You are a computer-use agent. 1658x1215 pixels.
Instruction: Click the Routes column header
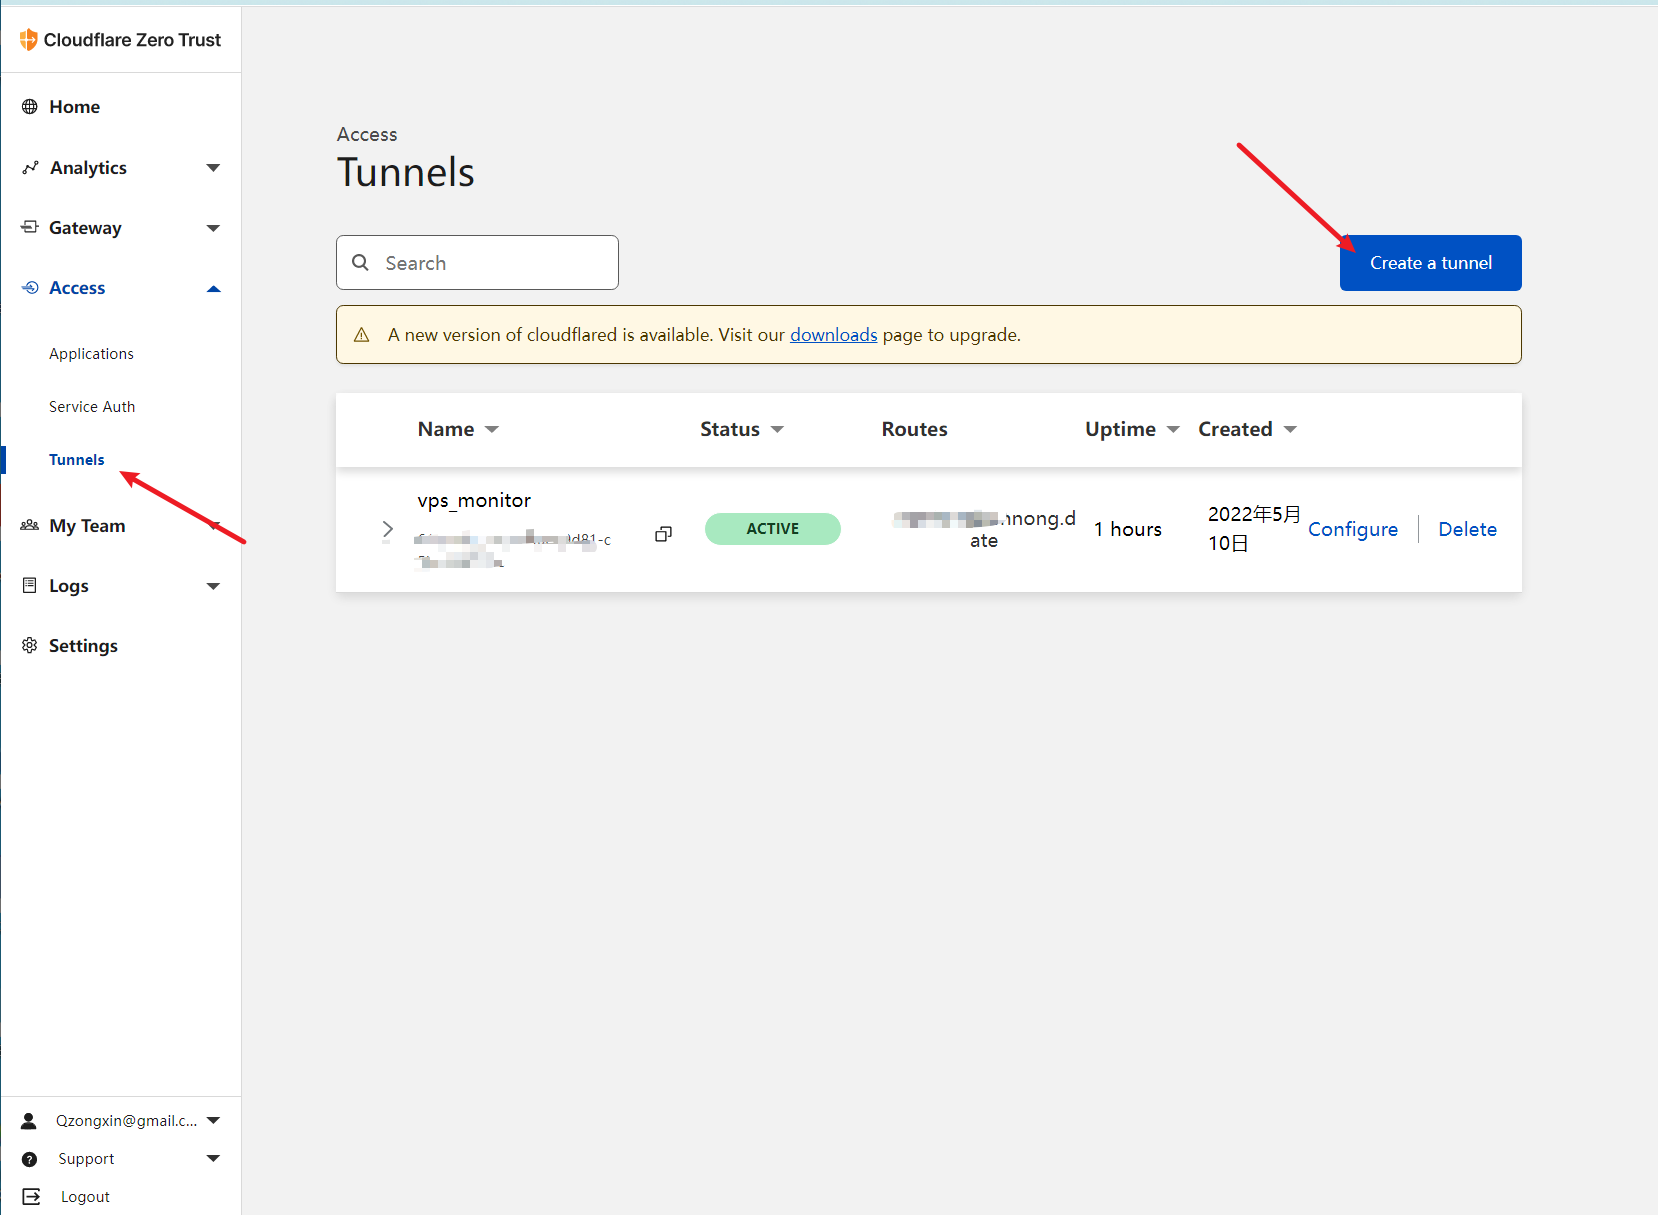[914, 429]
